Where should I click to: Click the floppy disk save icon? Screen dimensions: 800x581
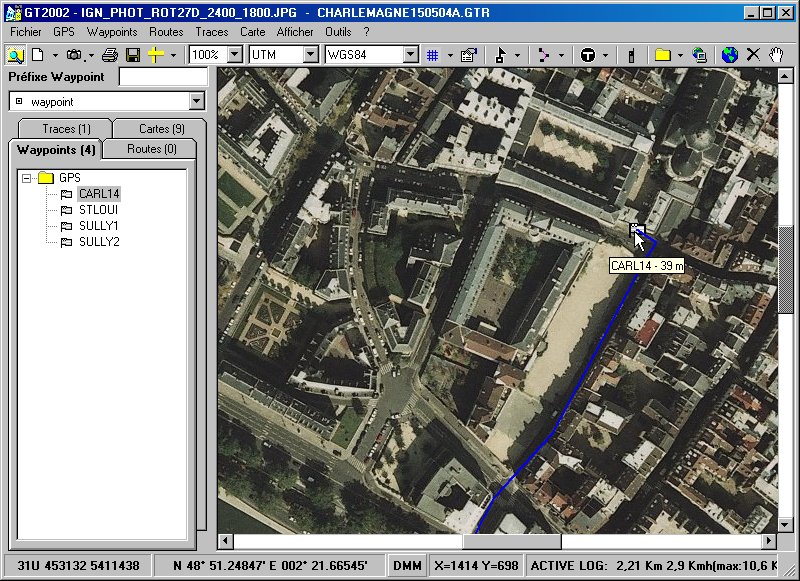tap(133, 55)
